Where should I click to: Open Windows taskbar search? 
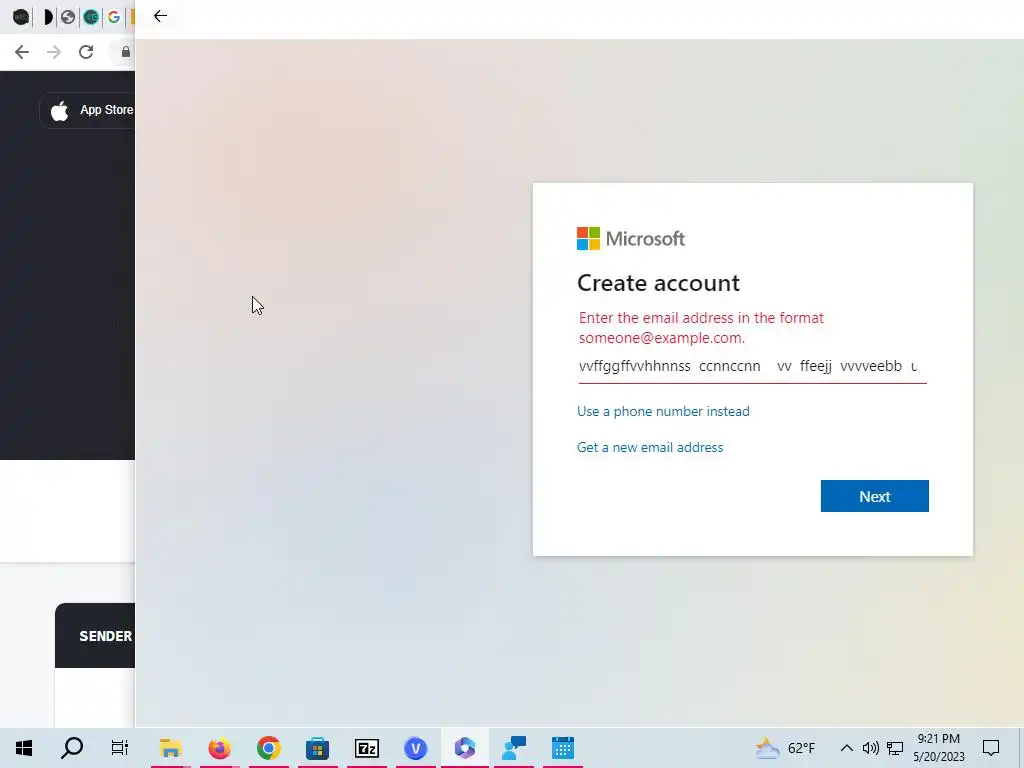click(x=72, y=748)
